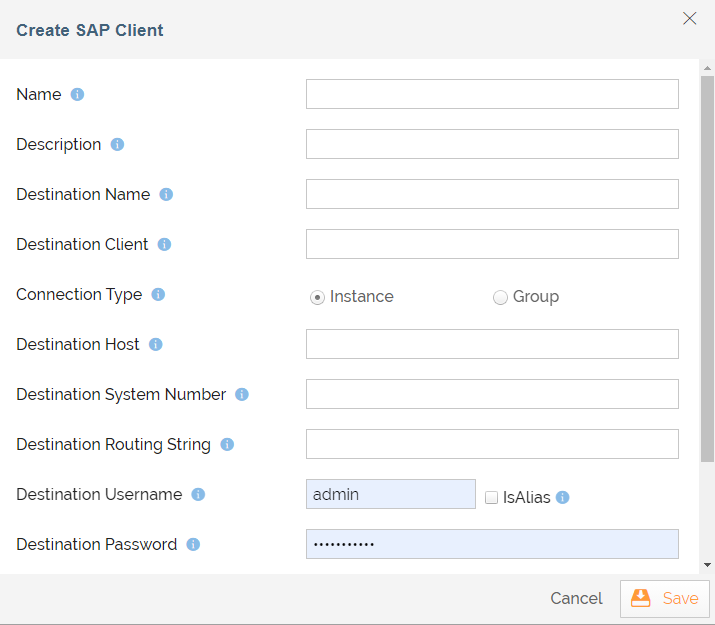The width and height of the screenshot is (715, 625).
Task: Click the info icon beside IsAlias
Action: point(562,497)
